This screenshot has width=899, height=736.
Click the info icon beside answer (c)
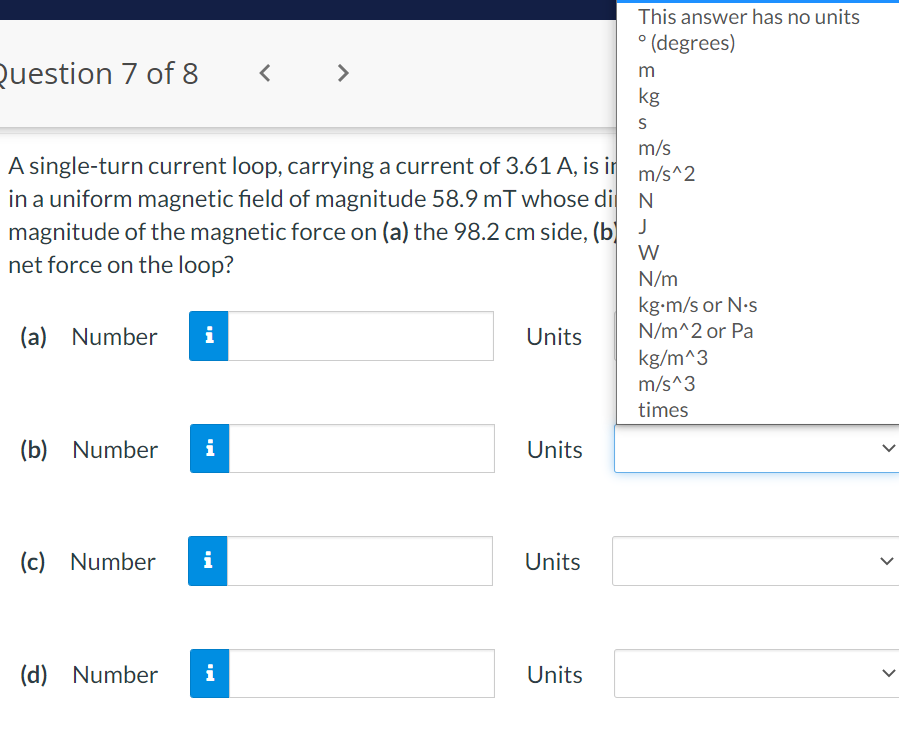point(208,561)
